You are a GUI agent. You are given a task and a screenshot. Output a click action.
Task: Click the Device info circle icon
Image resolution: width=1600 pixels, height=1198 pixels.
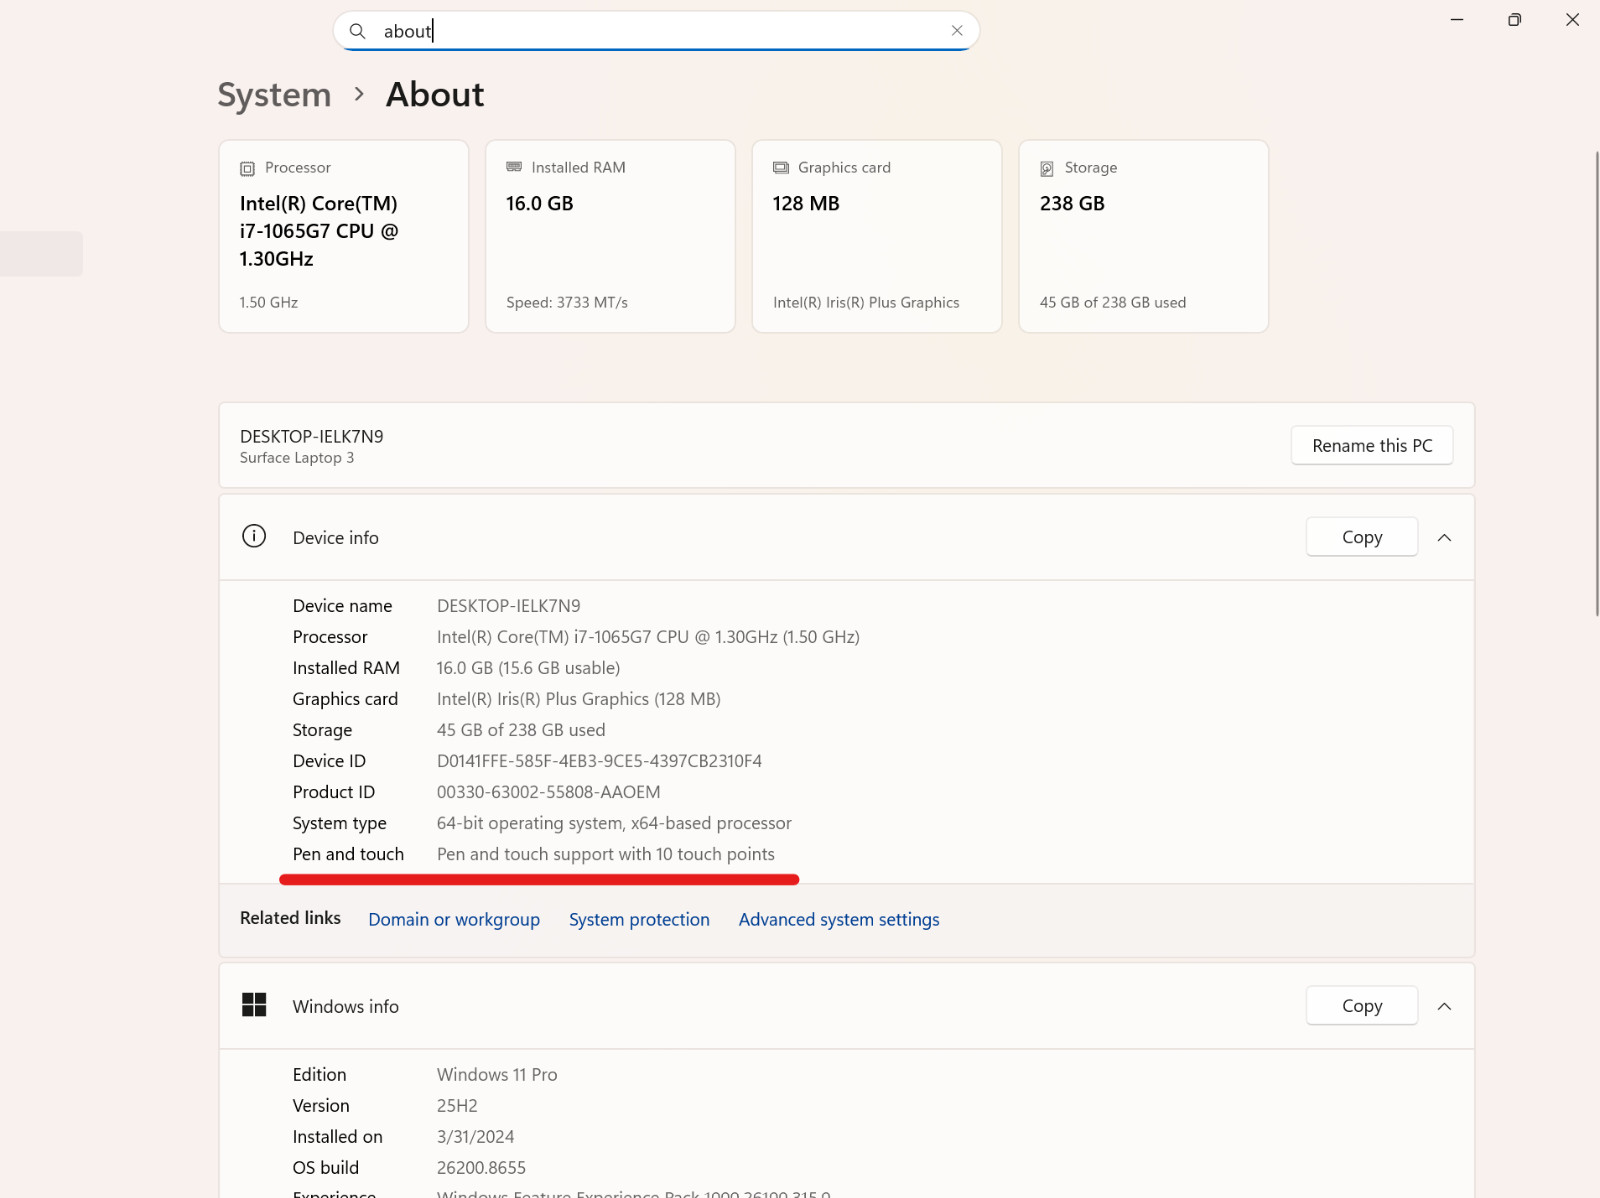tap(254, 536)
